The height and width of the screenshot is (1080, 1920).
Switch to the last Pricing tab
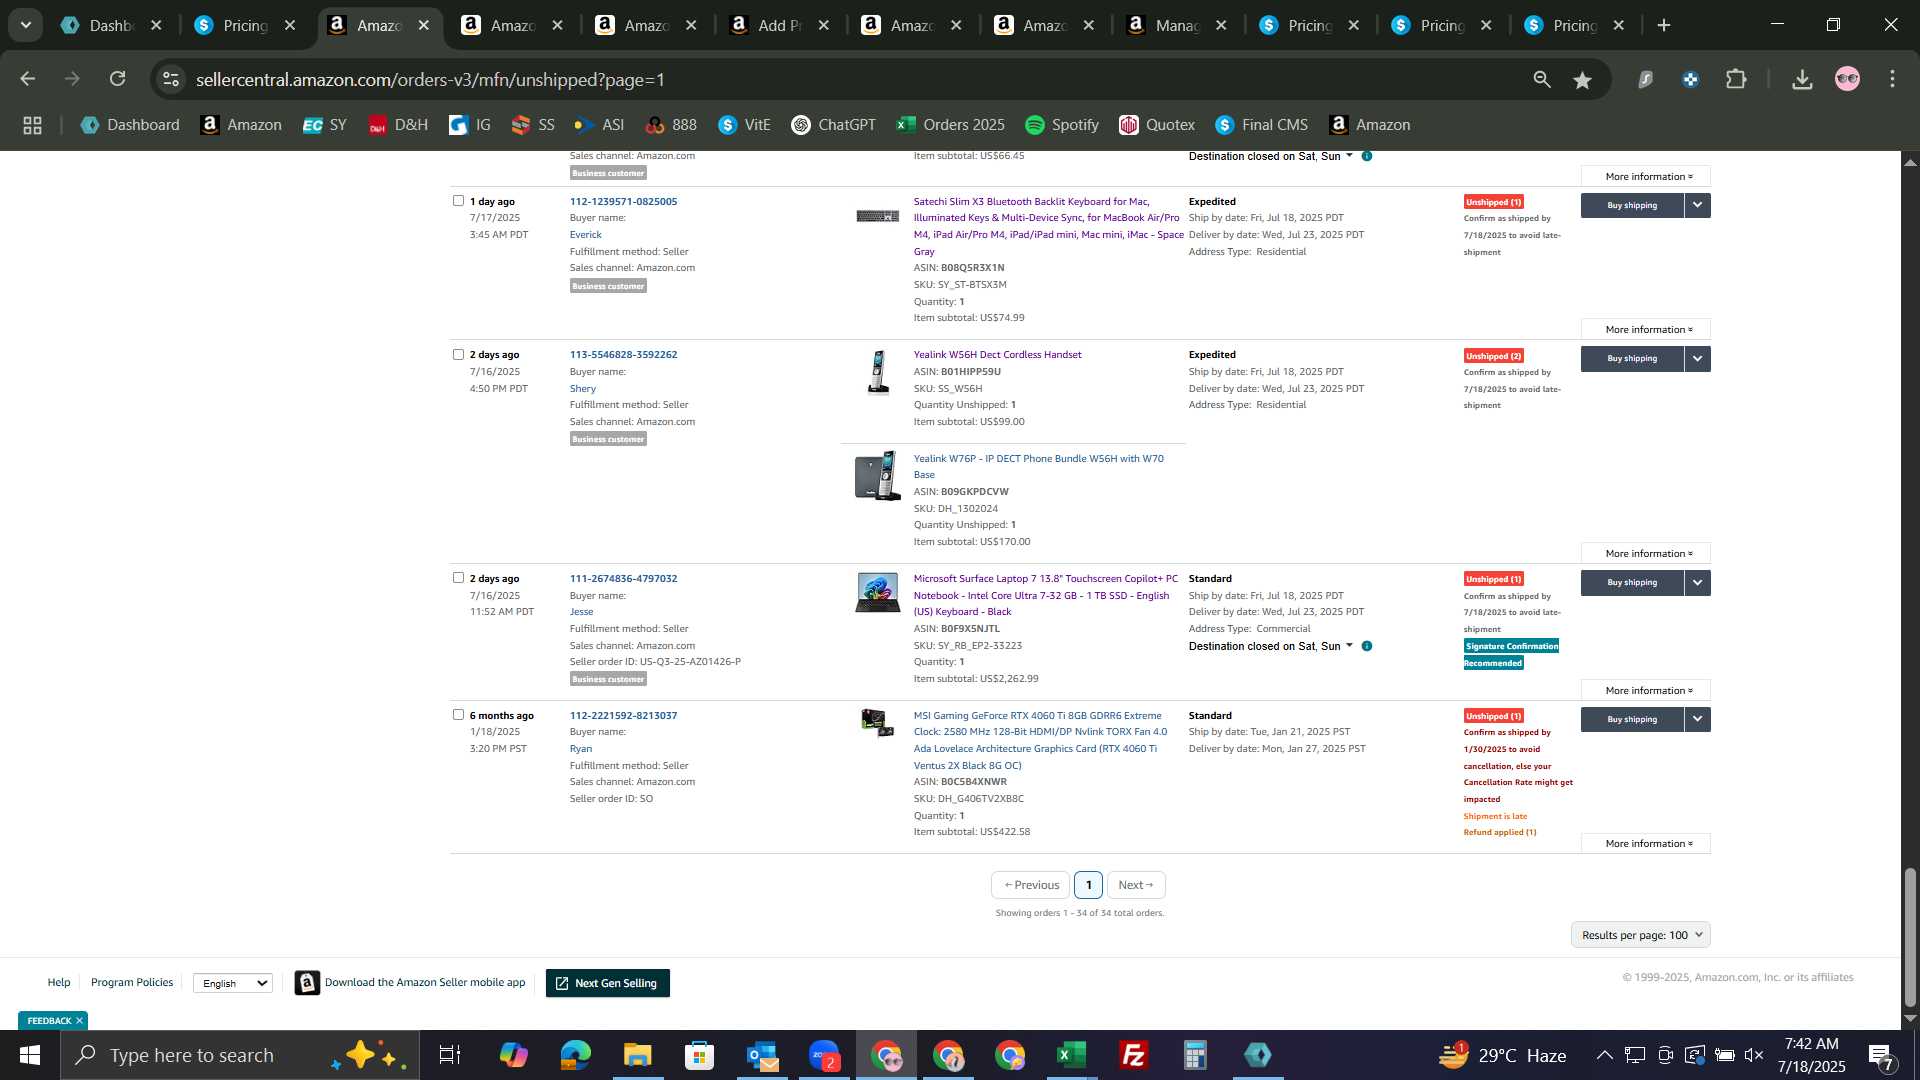click(1575, 25)
